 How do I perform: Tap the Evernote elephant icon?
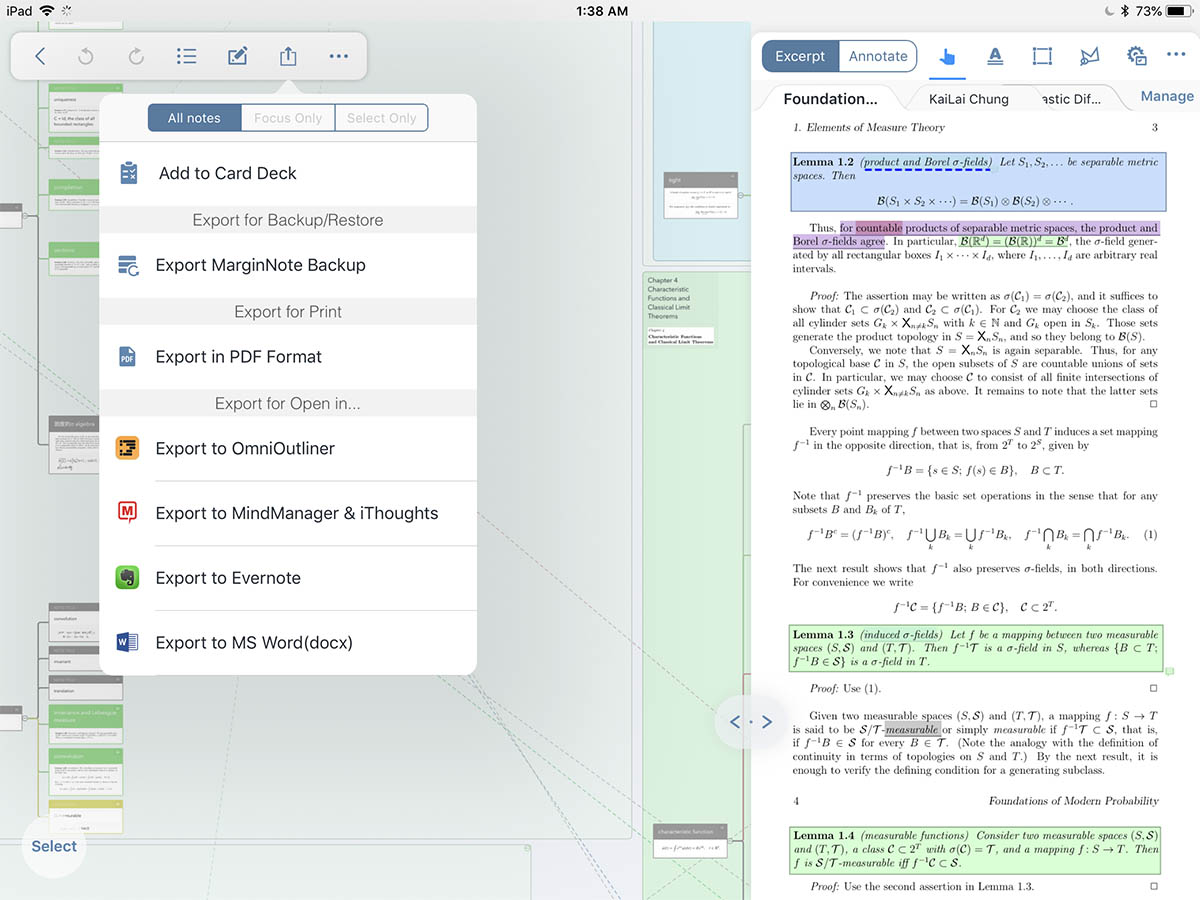coord(127,578)
